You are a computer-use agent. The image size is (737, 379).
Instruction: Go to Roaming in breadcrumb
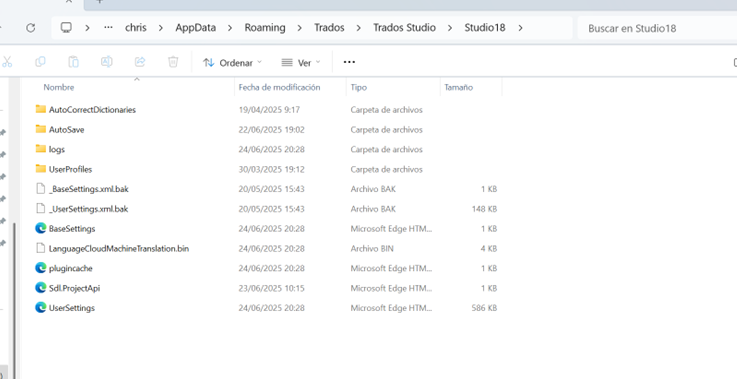(x=265, y=28)
